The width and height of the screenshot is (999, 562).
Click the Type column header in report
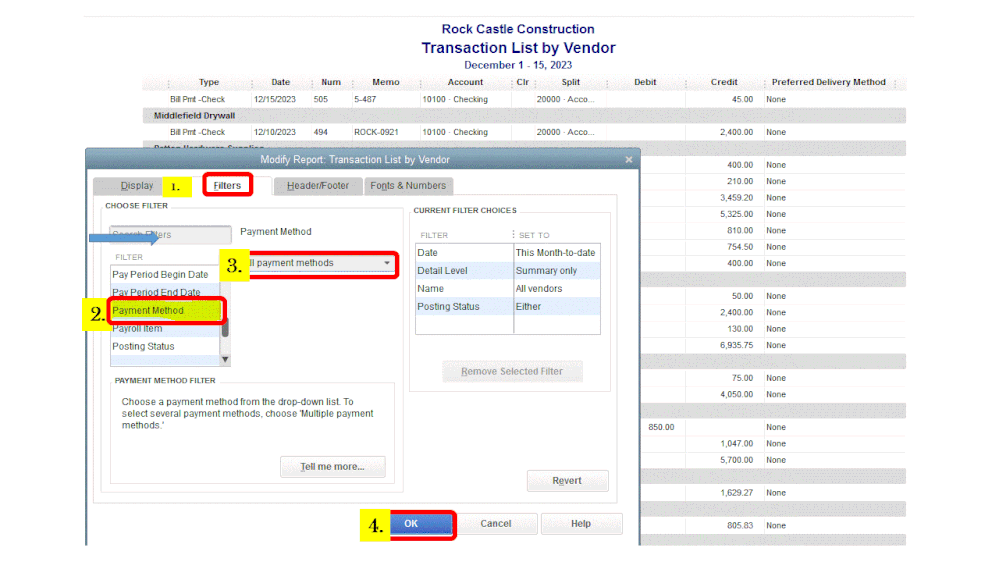(209, 82)
